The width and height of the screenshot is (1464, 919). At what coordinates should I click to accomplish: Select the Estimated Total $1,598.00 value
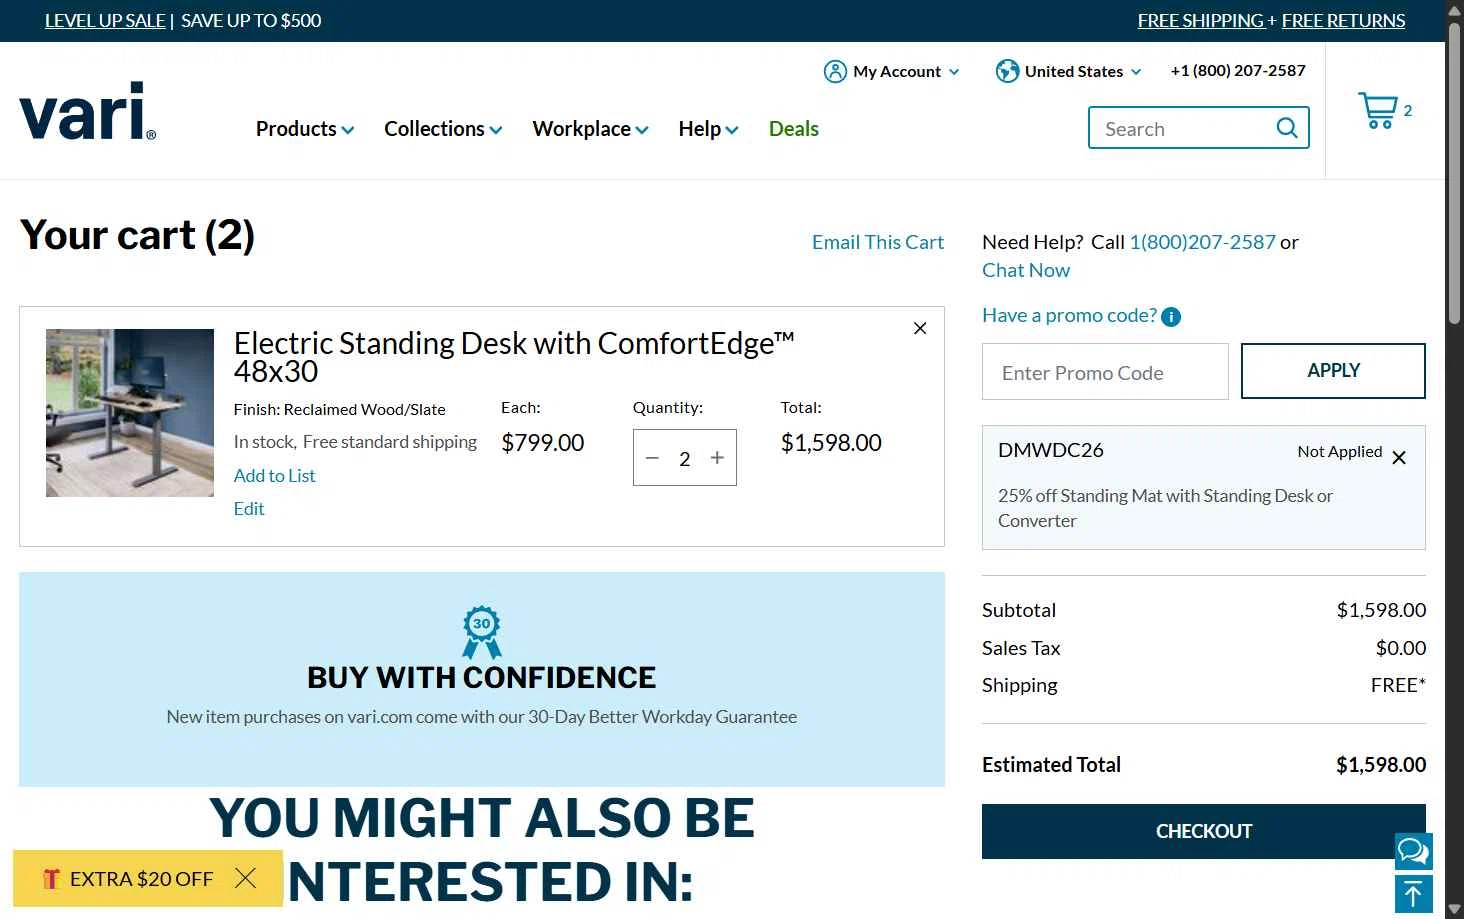pyautogui.click(x=1381, y=765)
